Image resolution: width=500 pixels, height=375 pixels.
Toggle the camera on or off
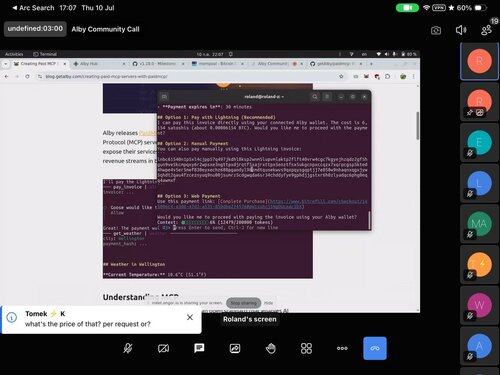click(x=163, y=348)
